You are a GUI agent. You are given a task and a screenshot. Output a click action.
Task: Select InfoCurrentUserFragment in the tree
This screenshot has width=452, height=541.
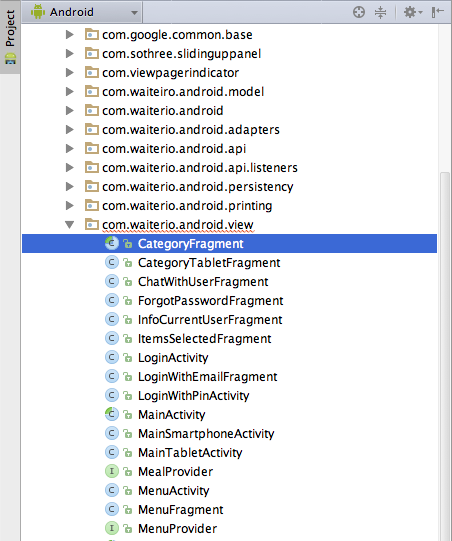210,320
